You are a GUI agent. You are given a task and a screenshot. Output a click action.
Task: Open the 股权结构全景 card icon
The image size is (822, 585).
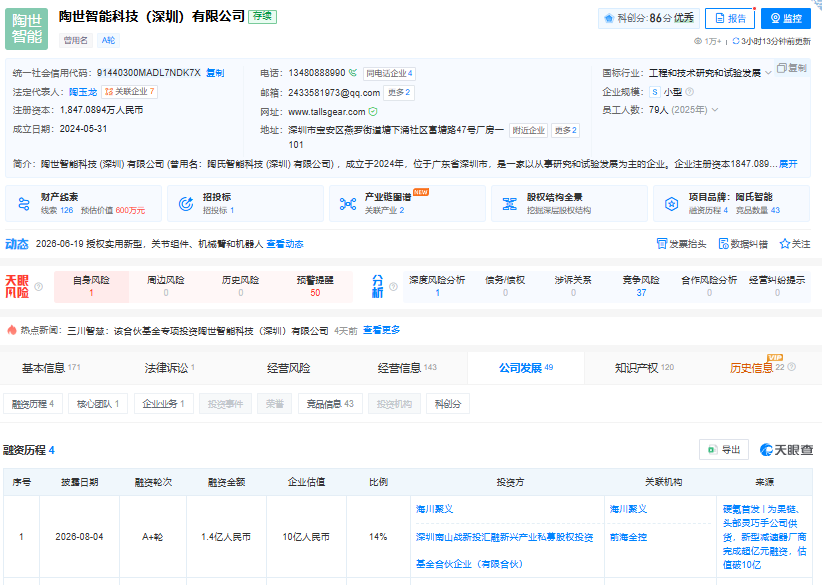(510, 203)
